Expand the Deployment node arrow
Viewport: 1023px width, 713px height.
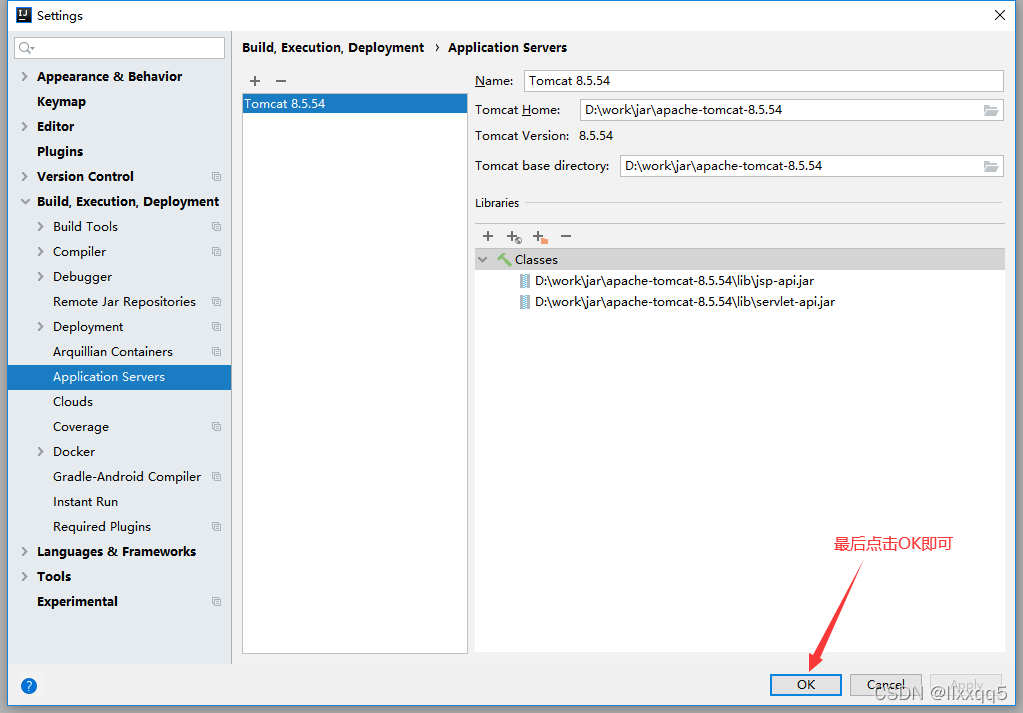(40, 327)
